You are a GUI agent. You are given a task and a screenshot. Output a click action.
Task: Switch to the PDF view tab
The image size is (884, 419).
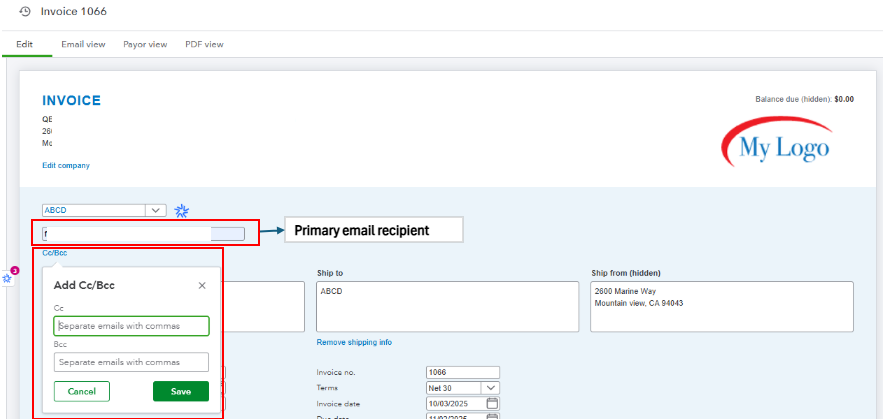(x=204, y=44)
